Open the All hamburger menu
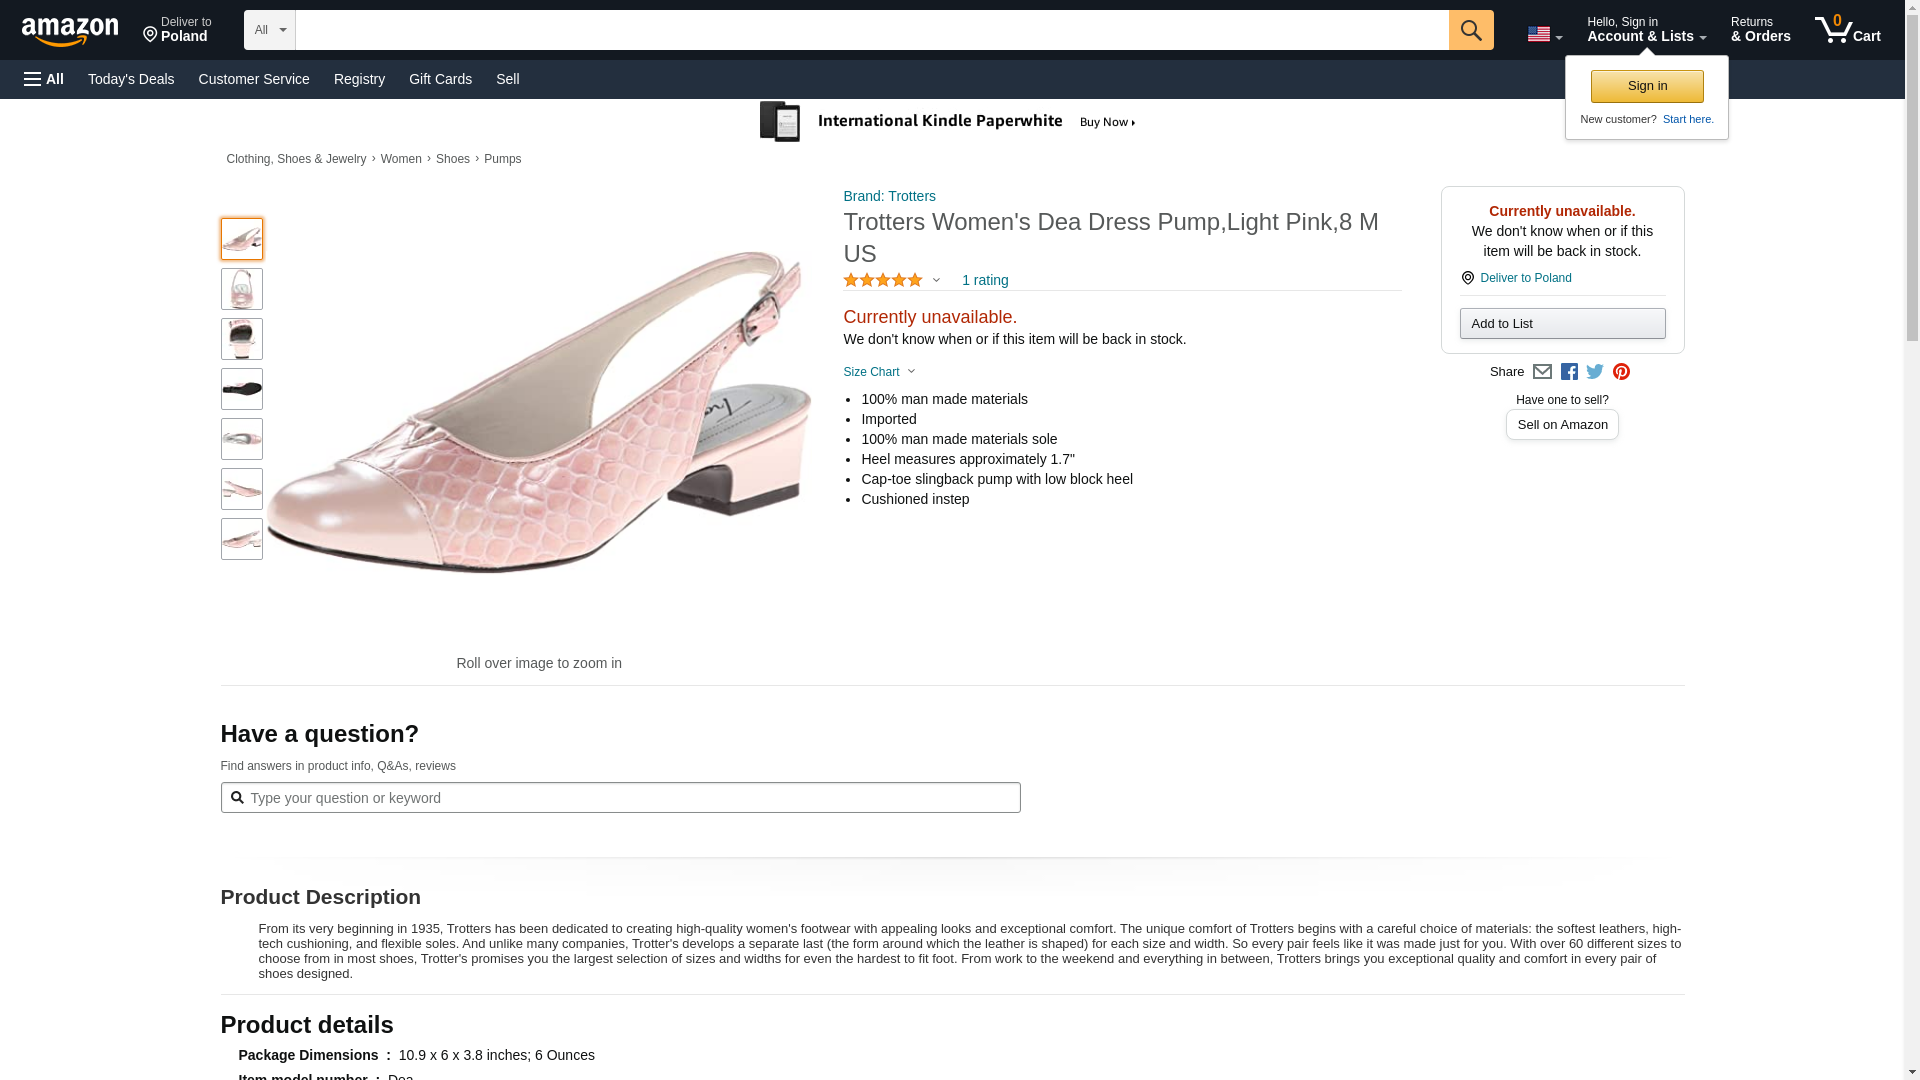This screenshot has width=1920, height=1080. (44, 79)
